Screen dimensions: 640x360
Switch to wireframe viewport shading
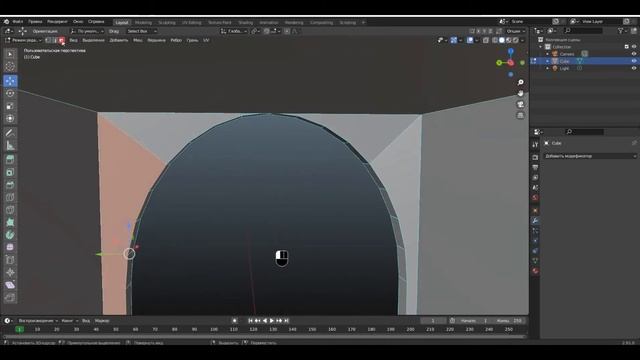click(x=495, y=40)
